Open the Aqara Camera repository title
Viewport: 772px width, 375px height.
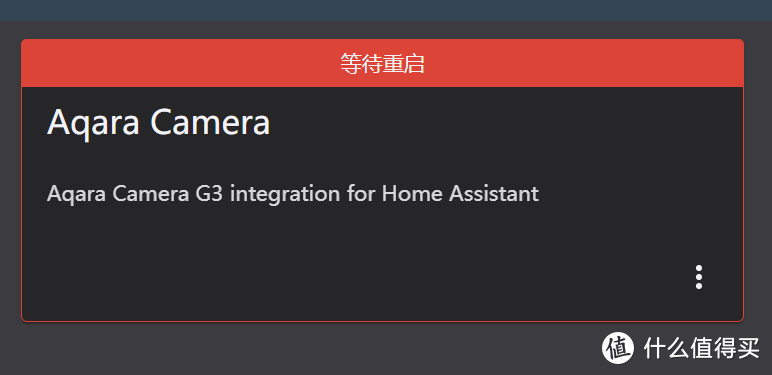pos(159,122)
